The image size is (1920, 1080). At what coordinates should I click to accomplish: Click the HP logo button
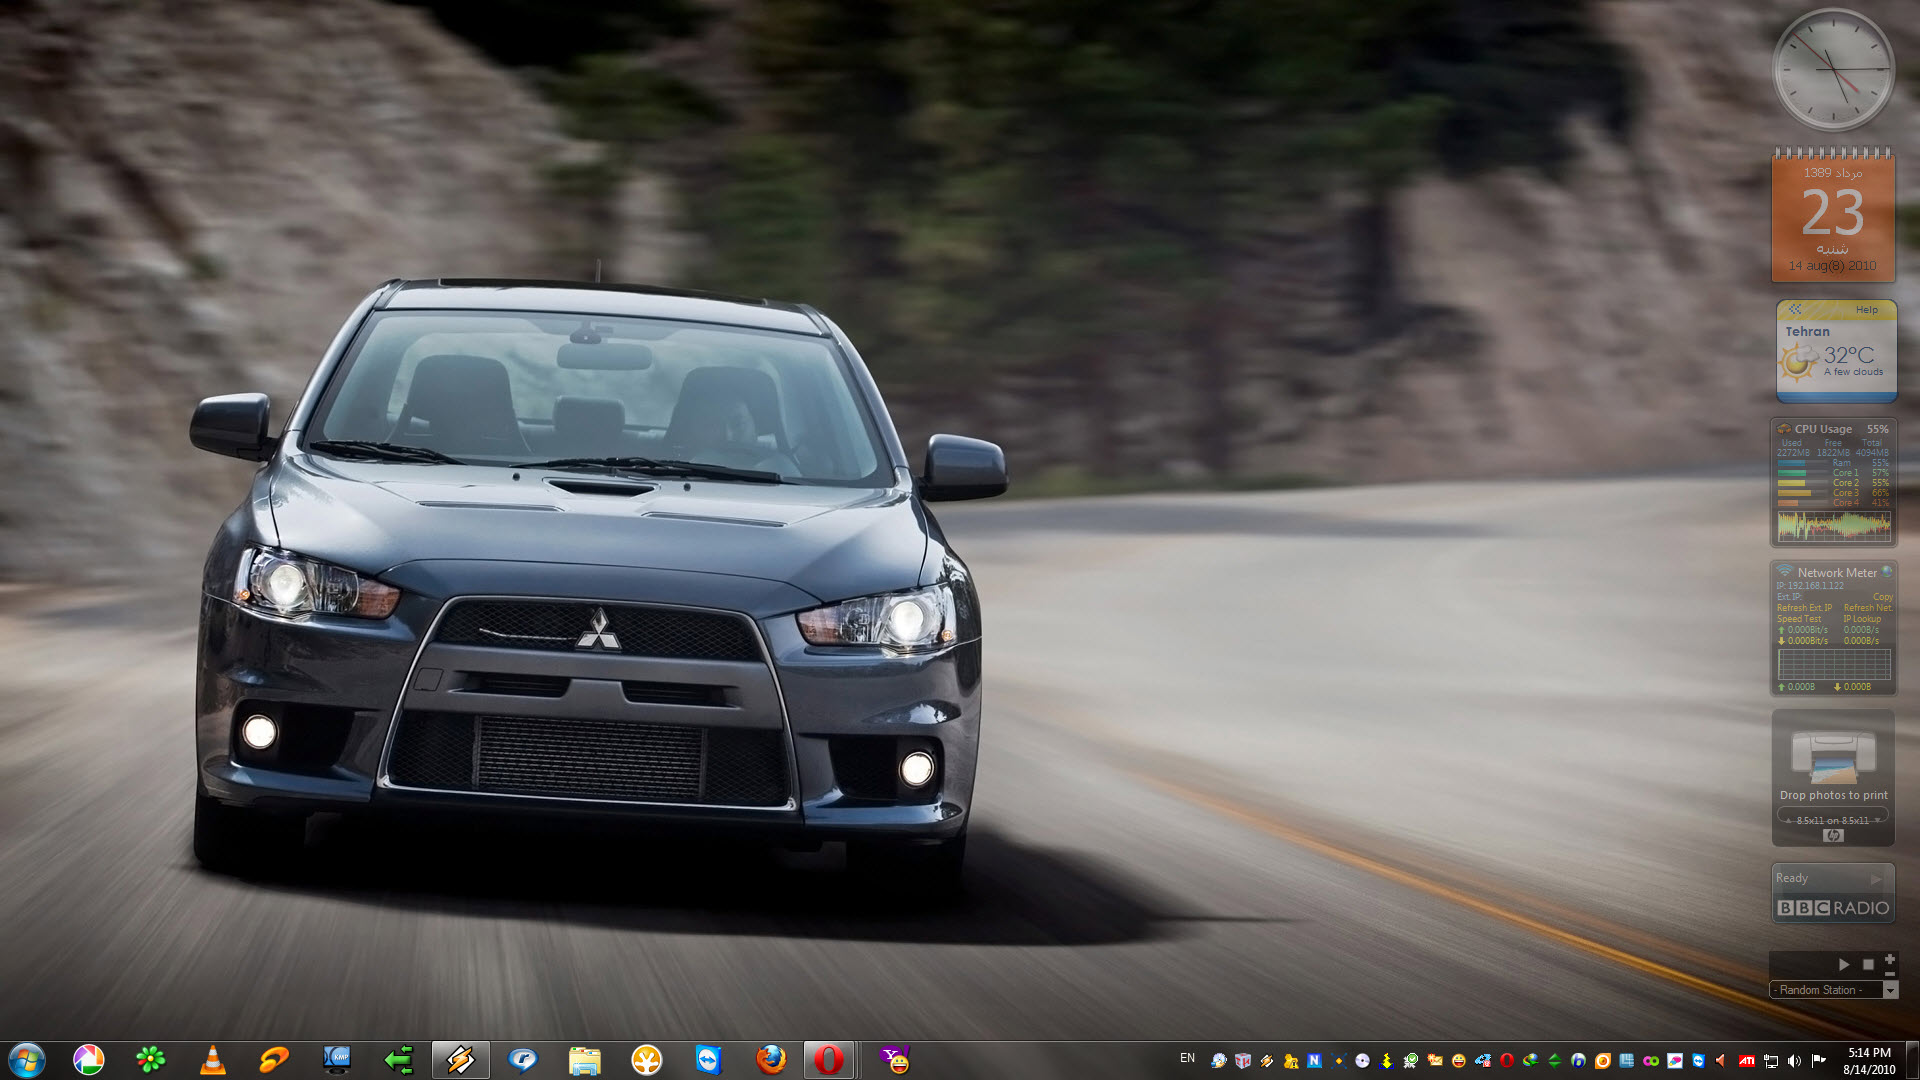pyautogui.click(x=1833, y=836)
